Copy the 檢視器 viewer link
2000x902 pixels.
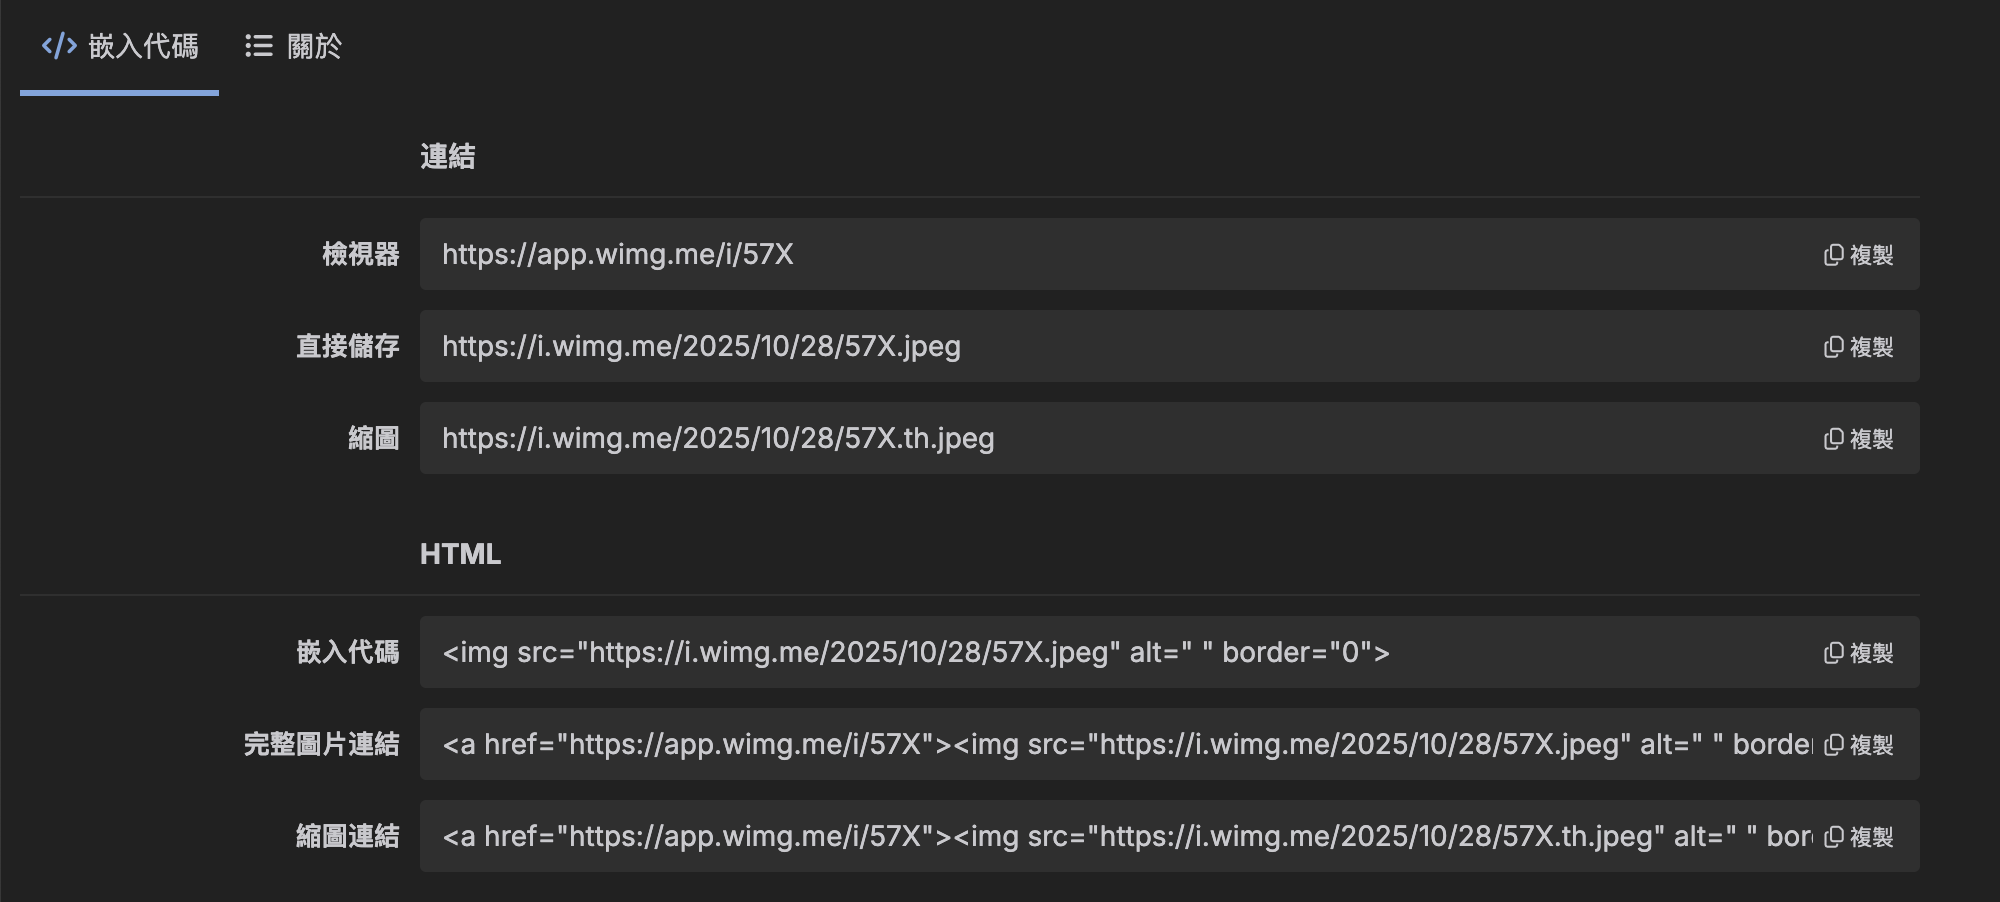pos(1858,255)
